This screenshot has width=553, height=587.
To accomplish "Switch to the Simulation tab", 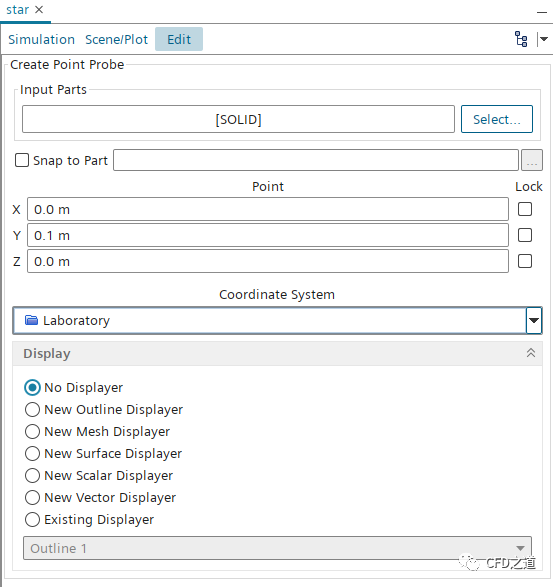I will [x=42, y=39].
